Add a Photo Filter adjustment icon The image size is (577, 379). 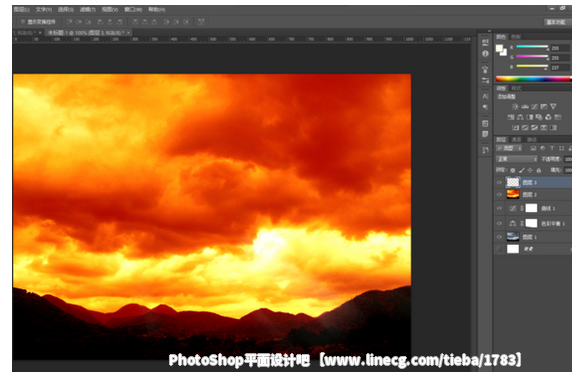point(539,117)
